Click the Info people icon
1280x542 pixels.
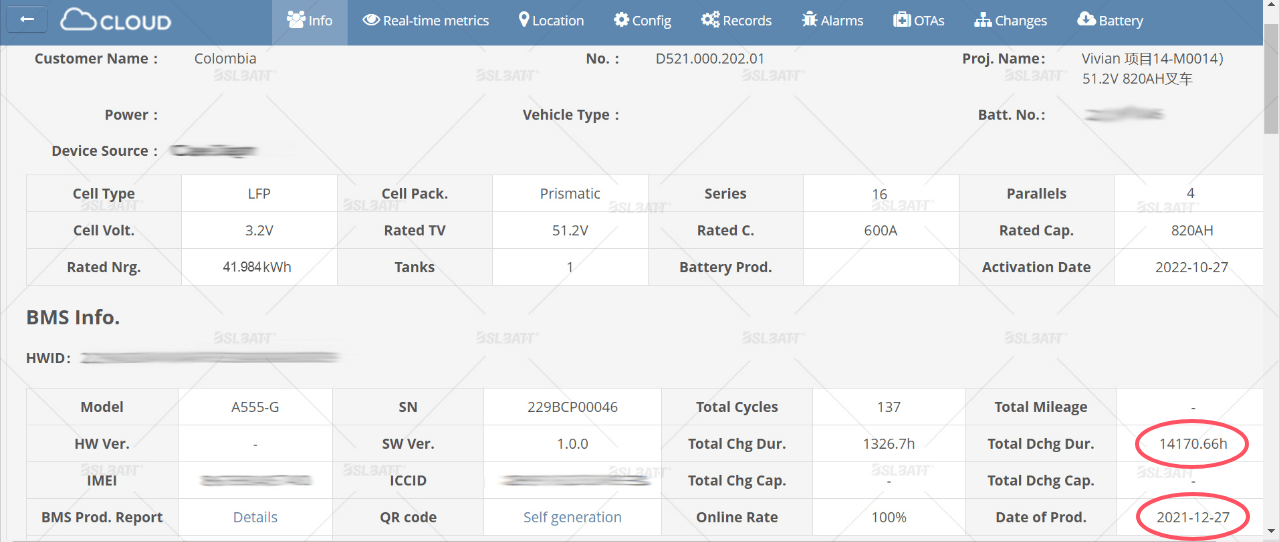(x=296, y=19)
